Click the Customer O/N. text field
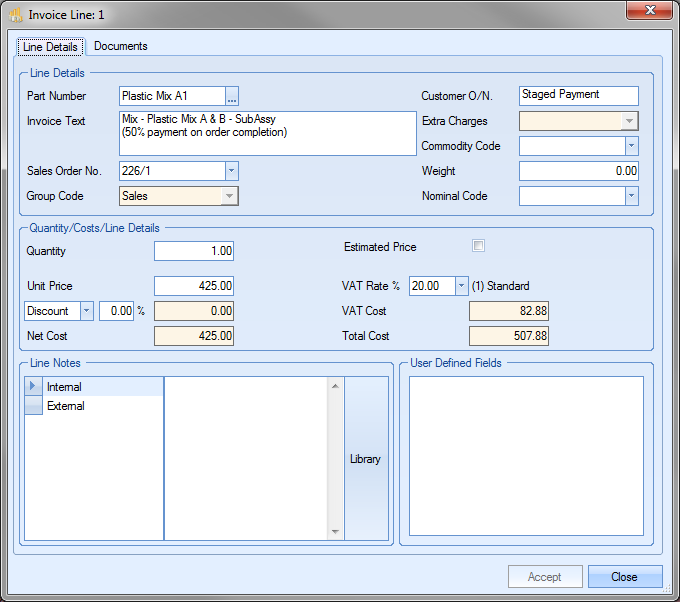Image resolution: width=680 pixels, height=602 pixels. [579, 95]
